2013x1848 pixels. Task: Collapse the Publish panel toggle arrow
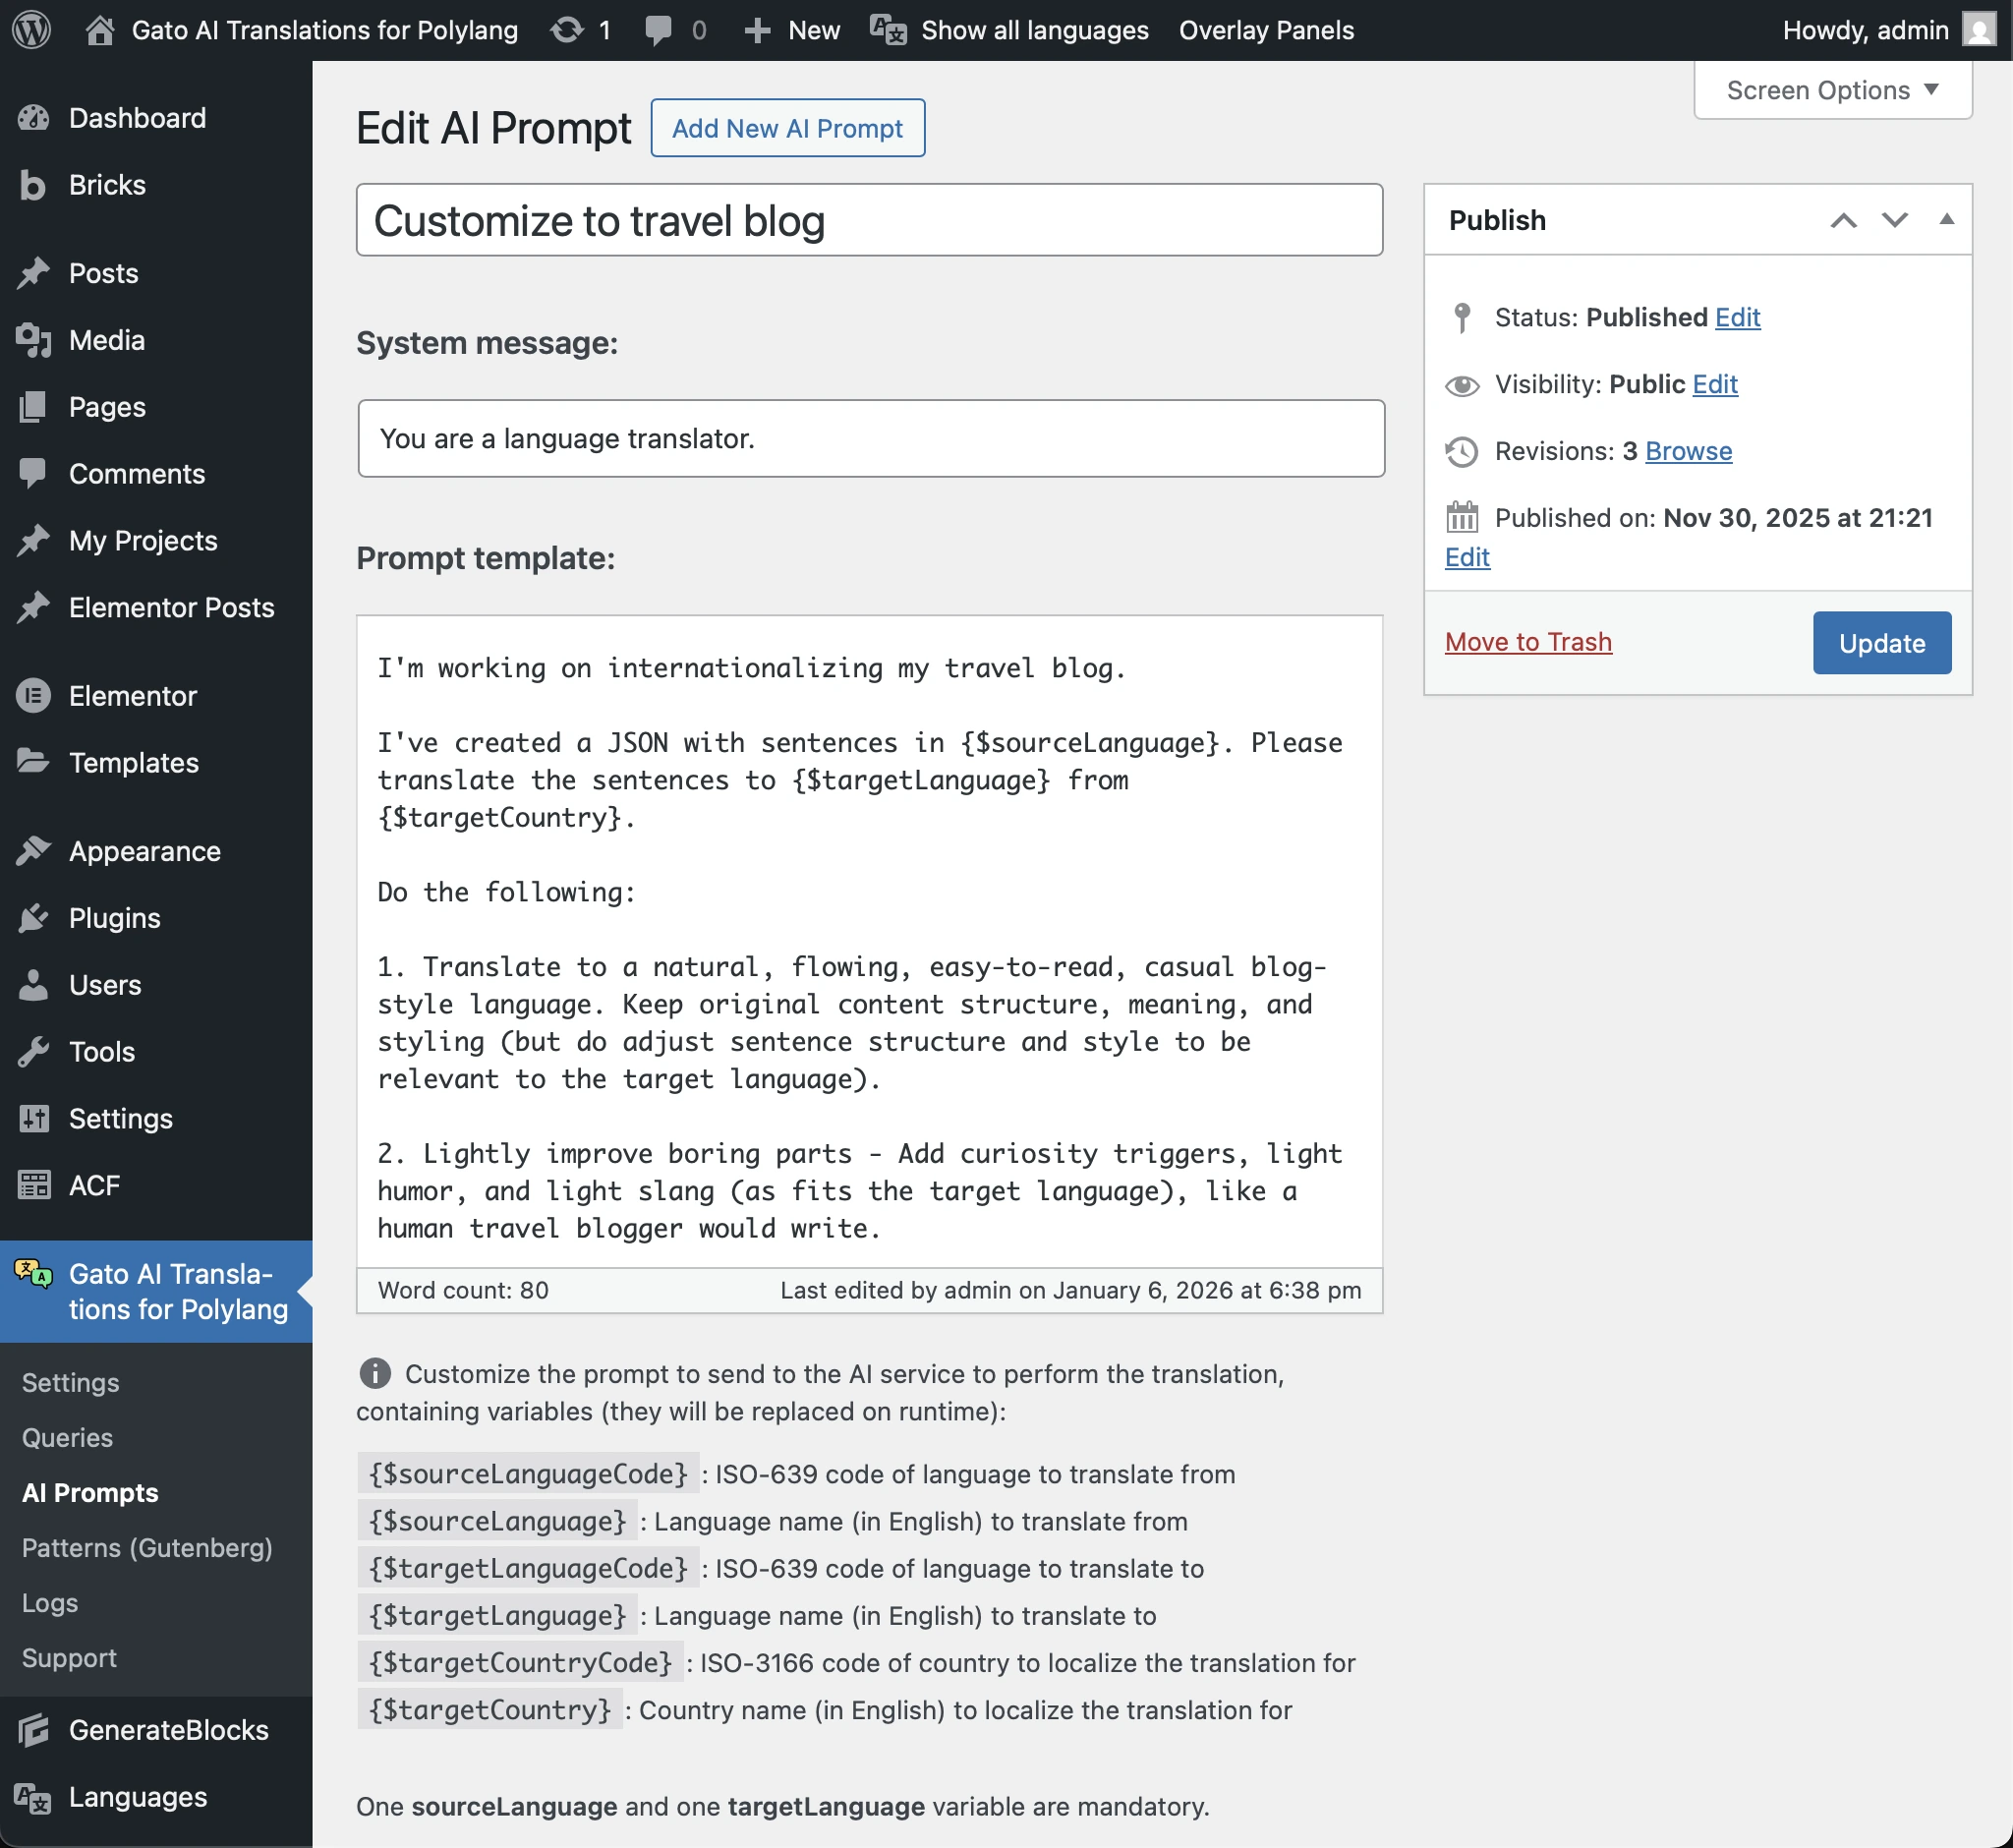pos(1946,220)
